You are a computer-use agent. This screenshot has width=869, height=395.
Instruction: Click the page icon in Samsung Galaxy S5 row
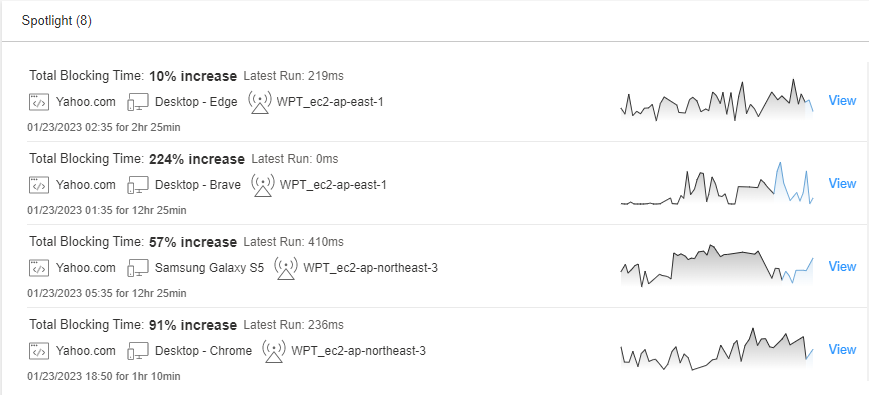click(x=38, y=268)
